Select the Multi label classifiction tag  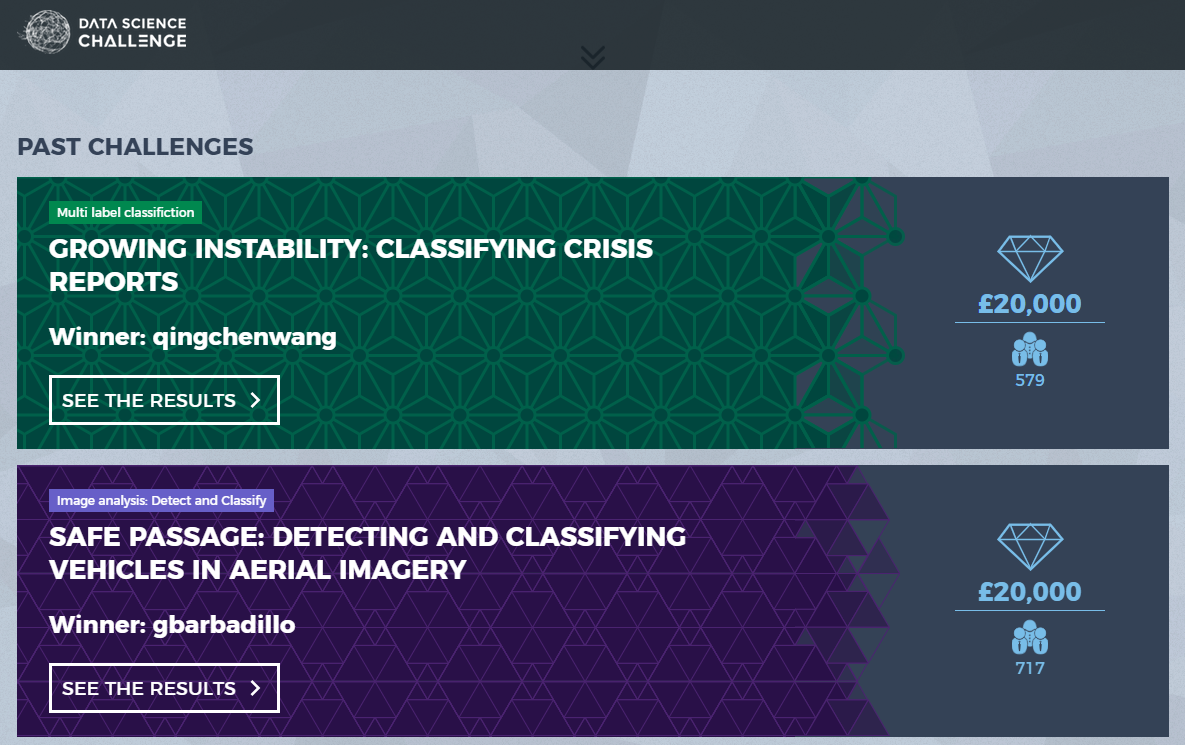pos(126,212)
